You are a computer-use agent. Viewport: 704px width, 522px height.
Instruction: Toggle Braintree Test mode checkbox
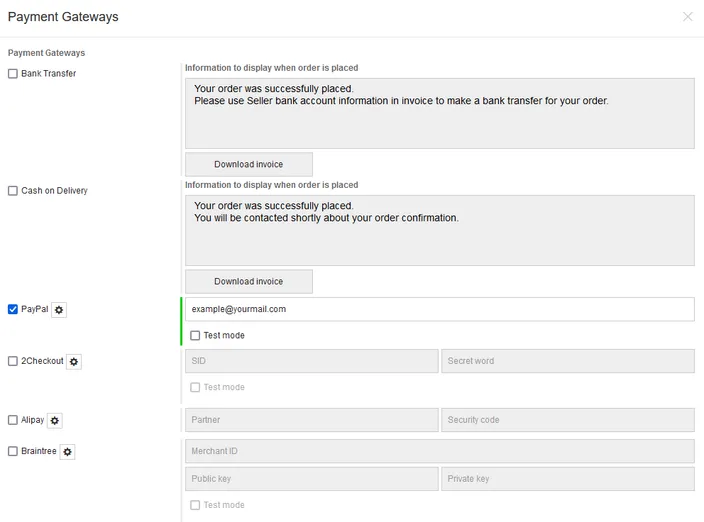click(195, 505)
